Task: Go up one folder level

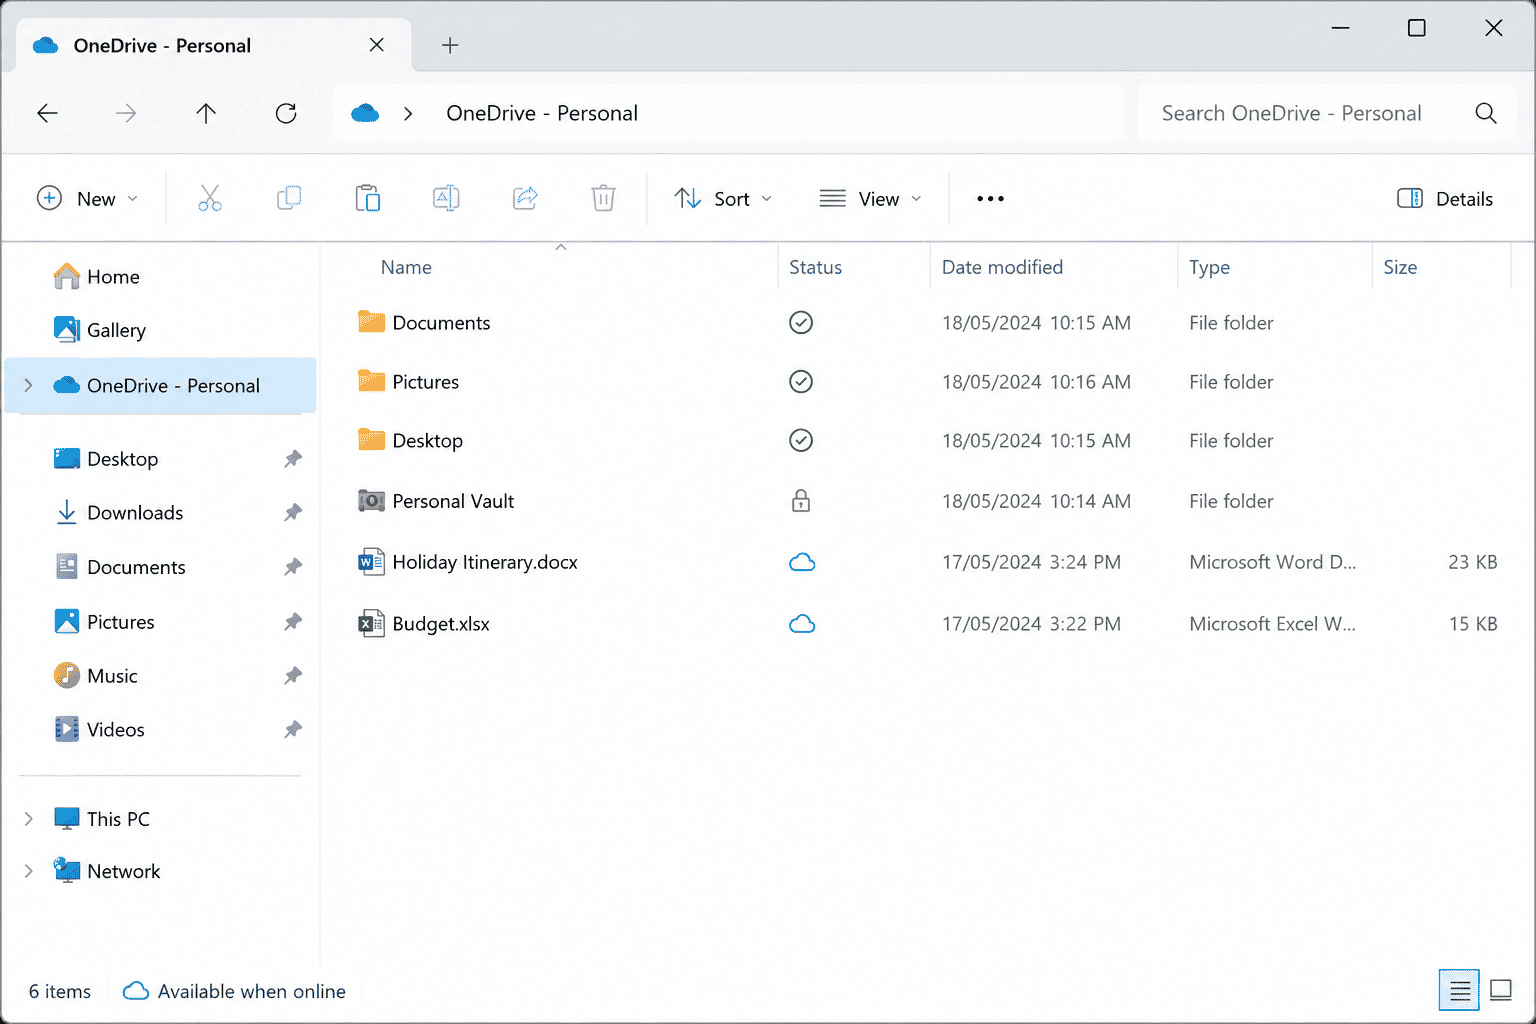Action: (206, 113)
